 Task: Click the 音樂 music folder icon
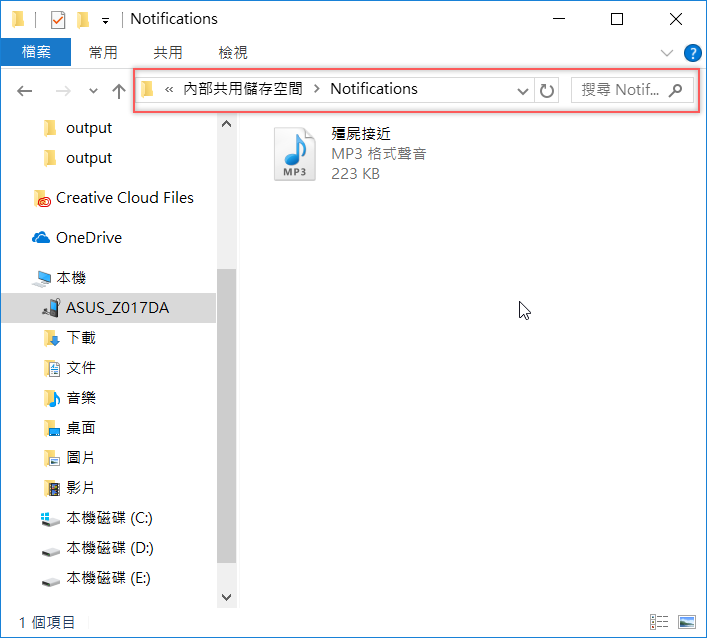point(52,398)
